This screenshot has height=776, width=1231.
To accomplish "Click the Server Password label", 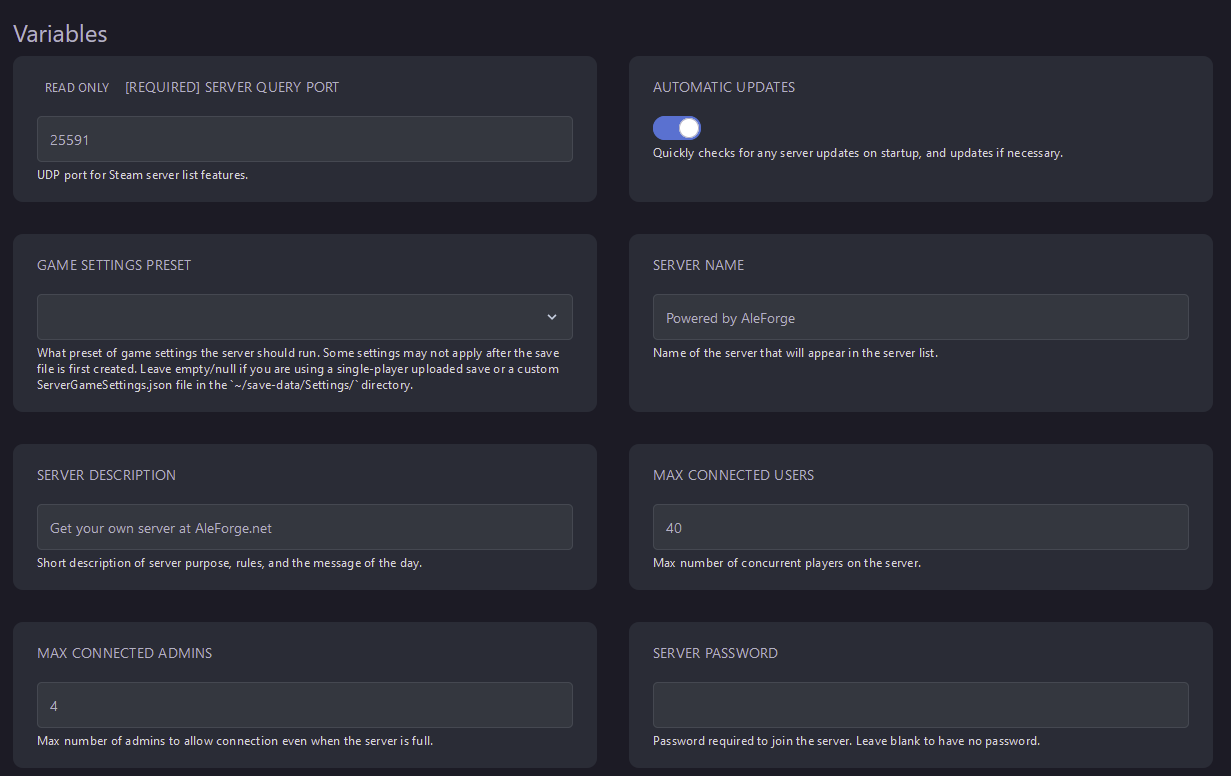I will tap(715, 653).
